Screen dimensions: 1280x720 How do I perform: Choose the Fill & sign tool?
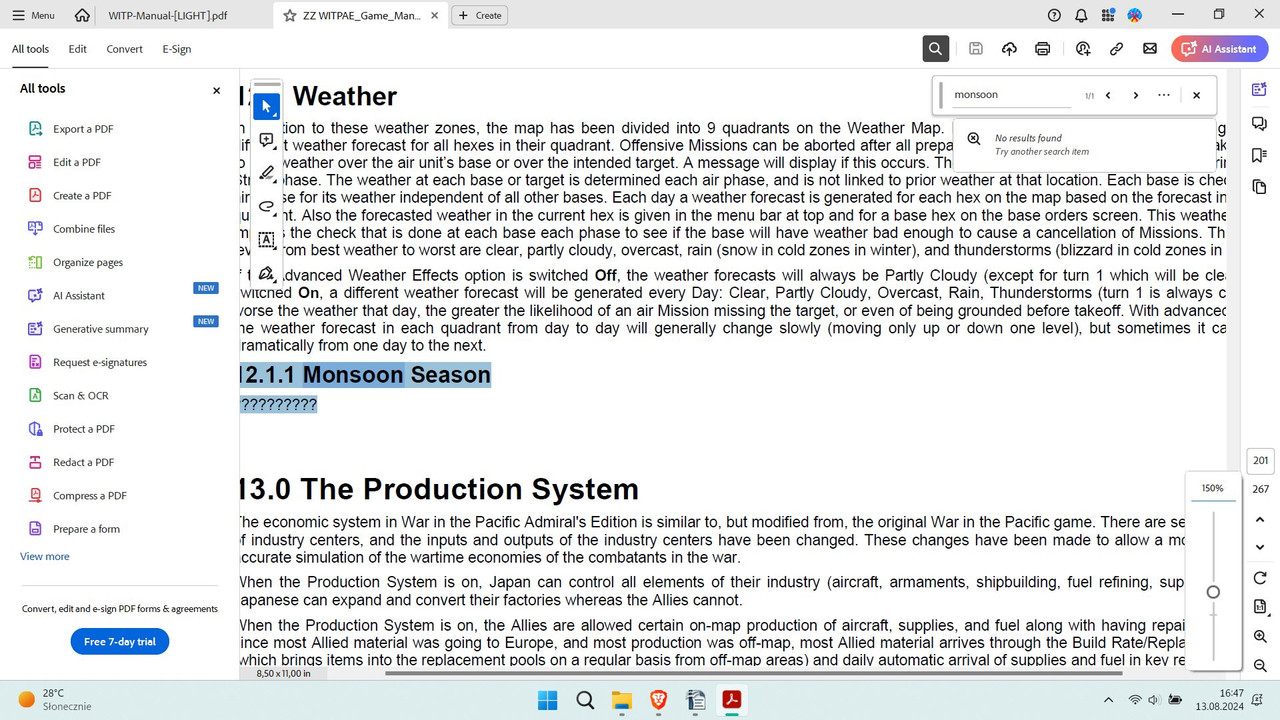266,273
